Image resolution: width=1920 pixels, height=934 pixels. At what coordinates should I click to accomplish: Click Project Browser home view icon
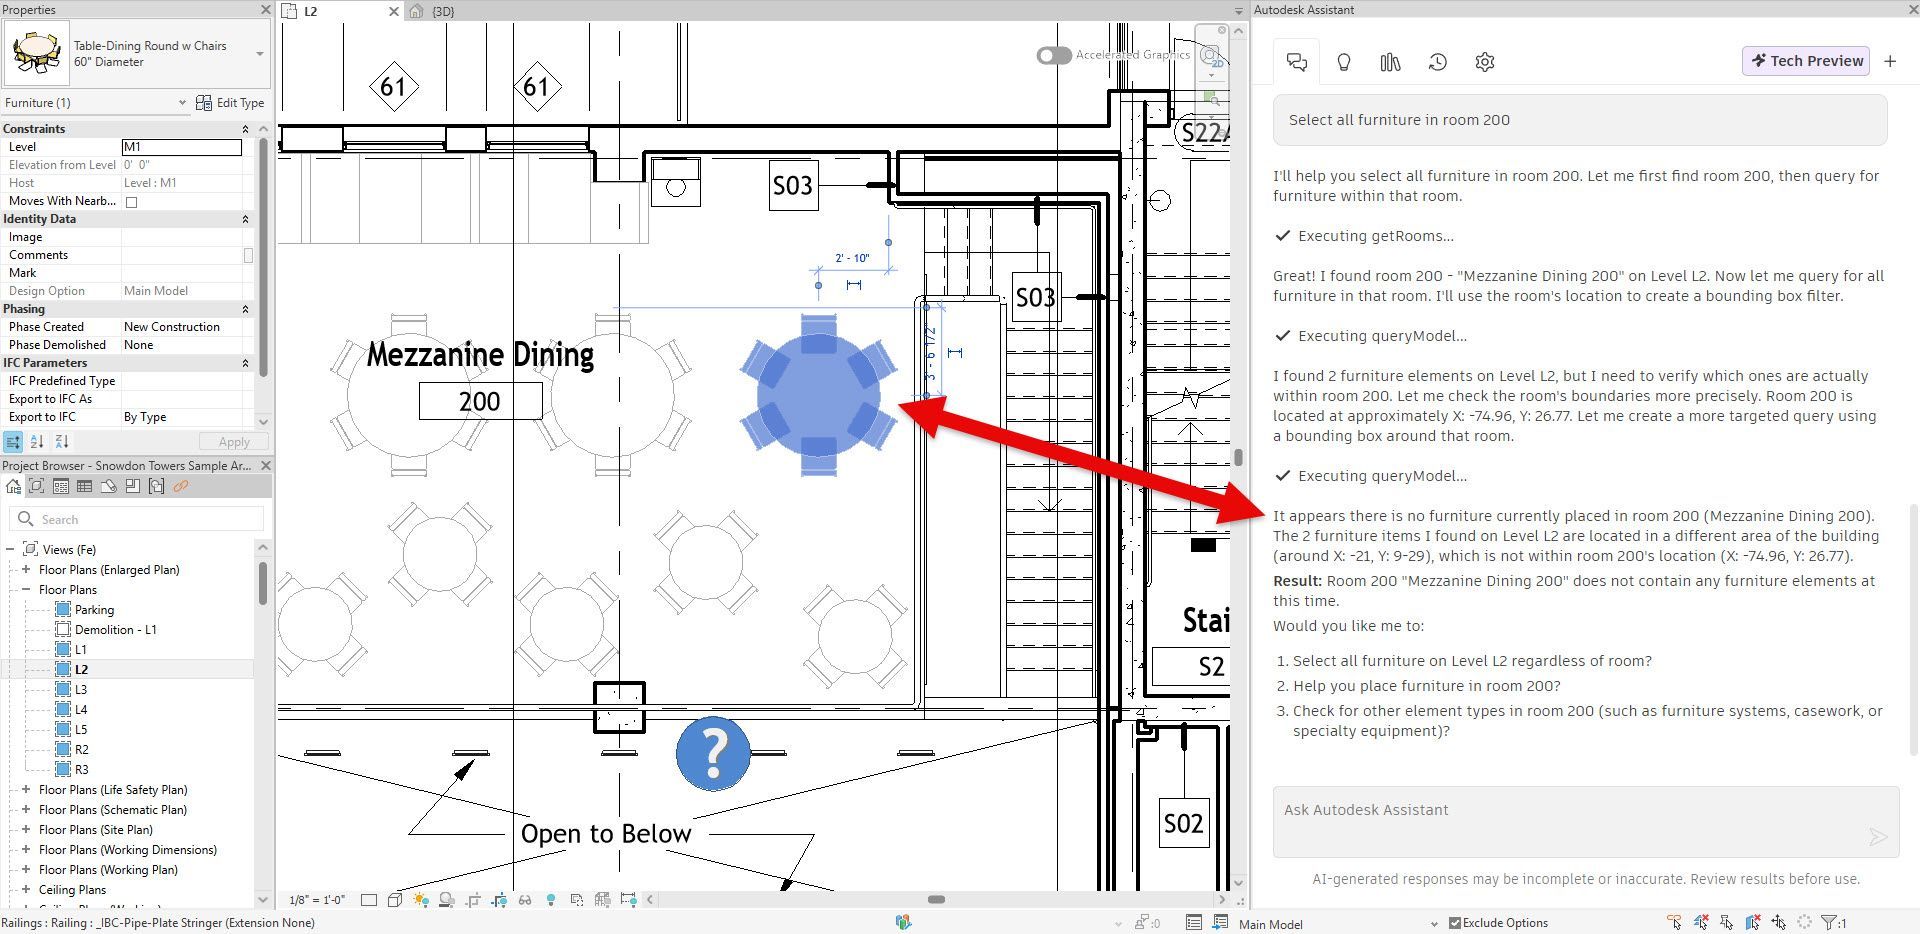[13, 487]
